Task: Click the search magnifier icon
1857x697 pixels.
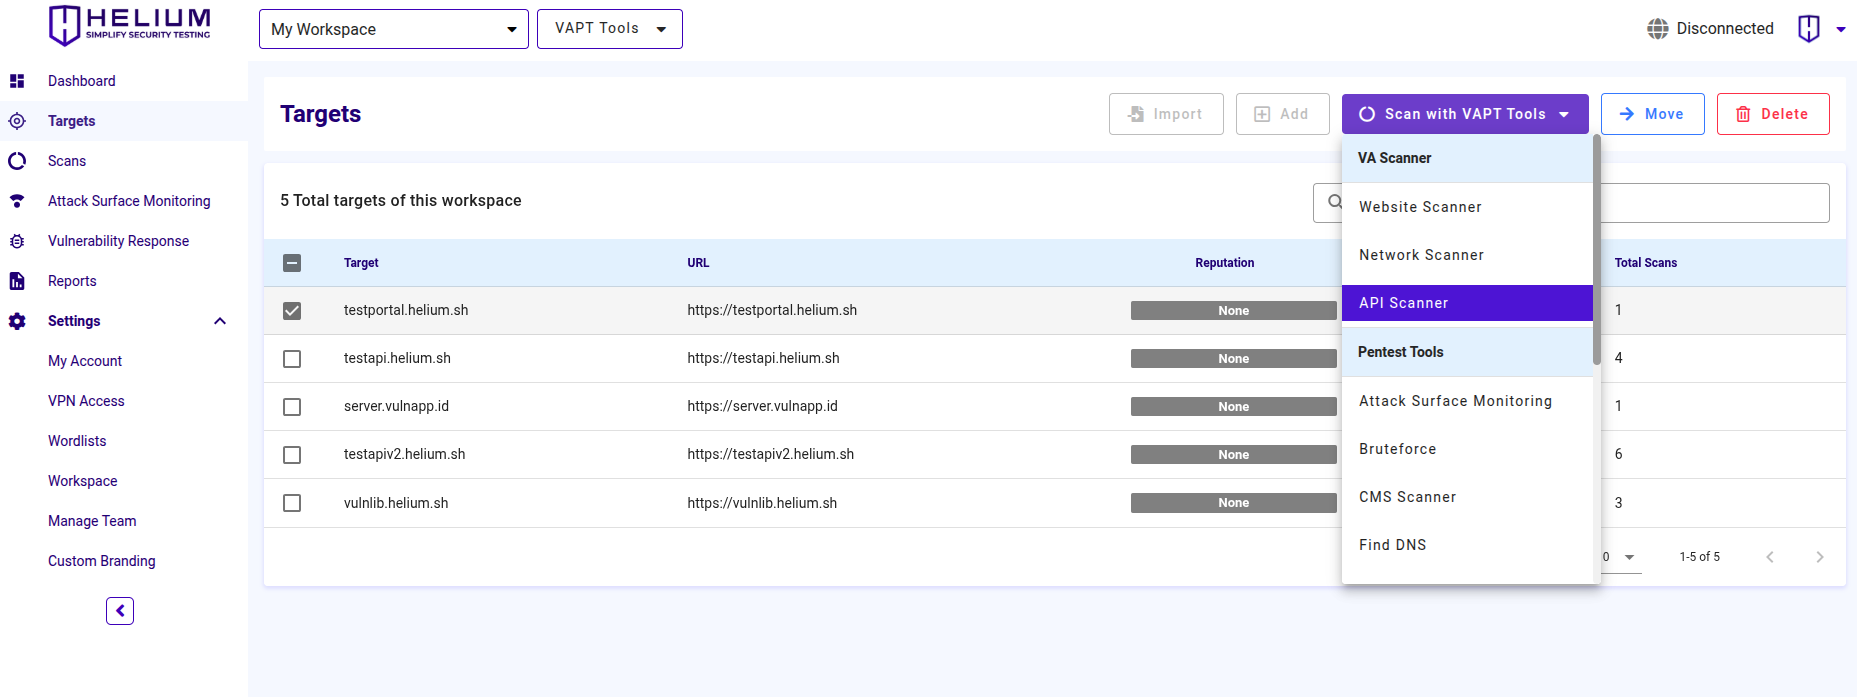Action: click(x=1335, y=202)
